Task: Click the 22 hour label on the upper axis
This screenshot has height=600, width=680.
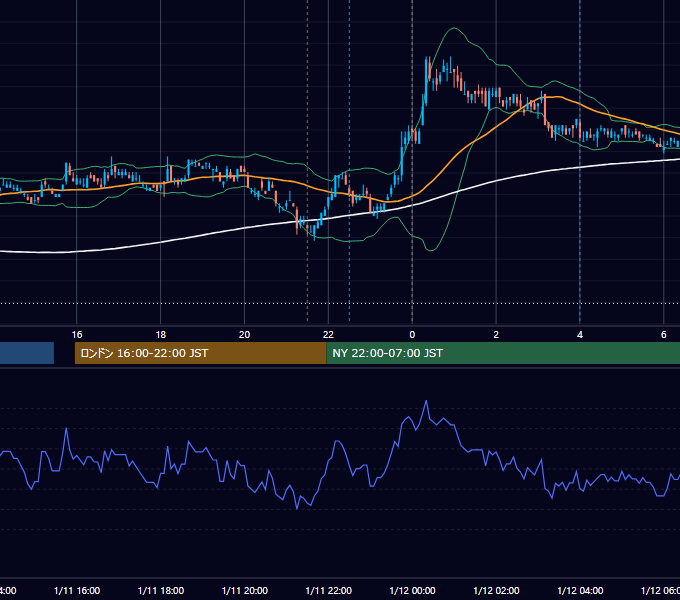Action: 328,335
